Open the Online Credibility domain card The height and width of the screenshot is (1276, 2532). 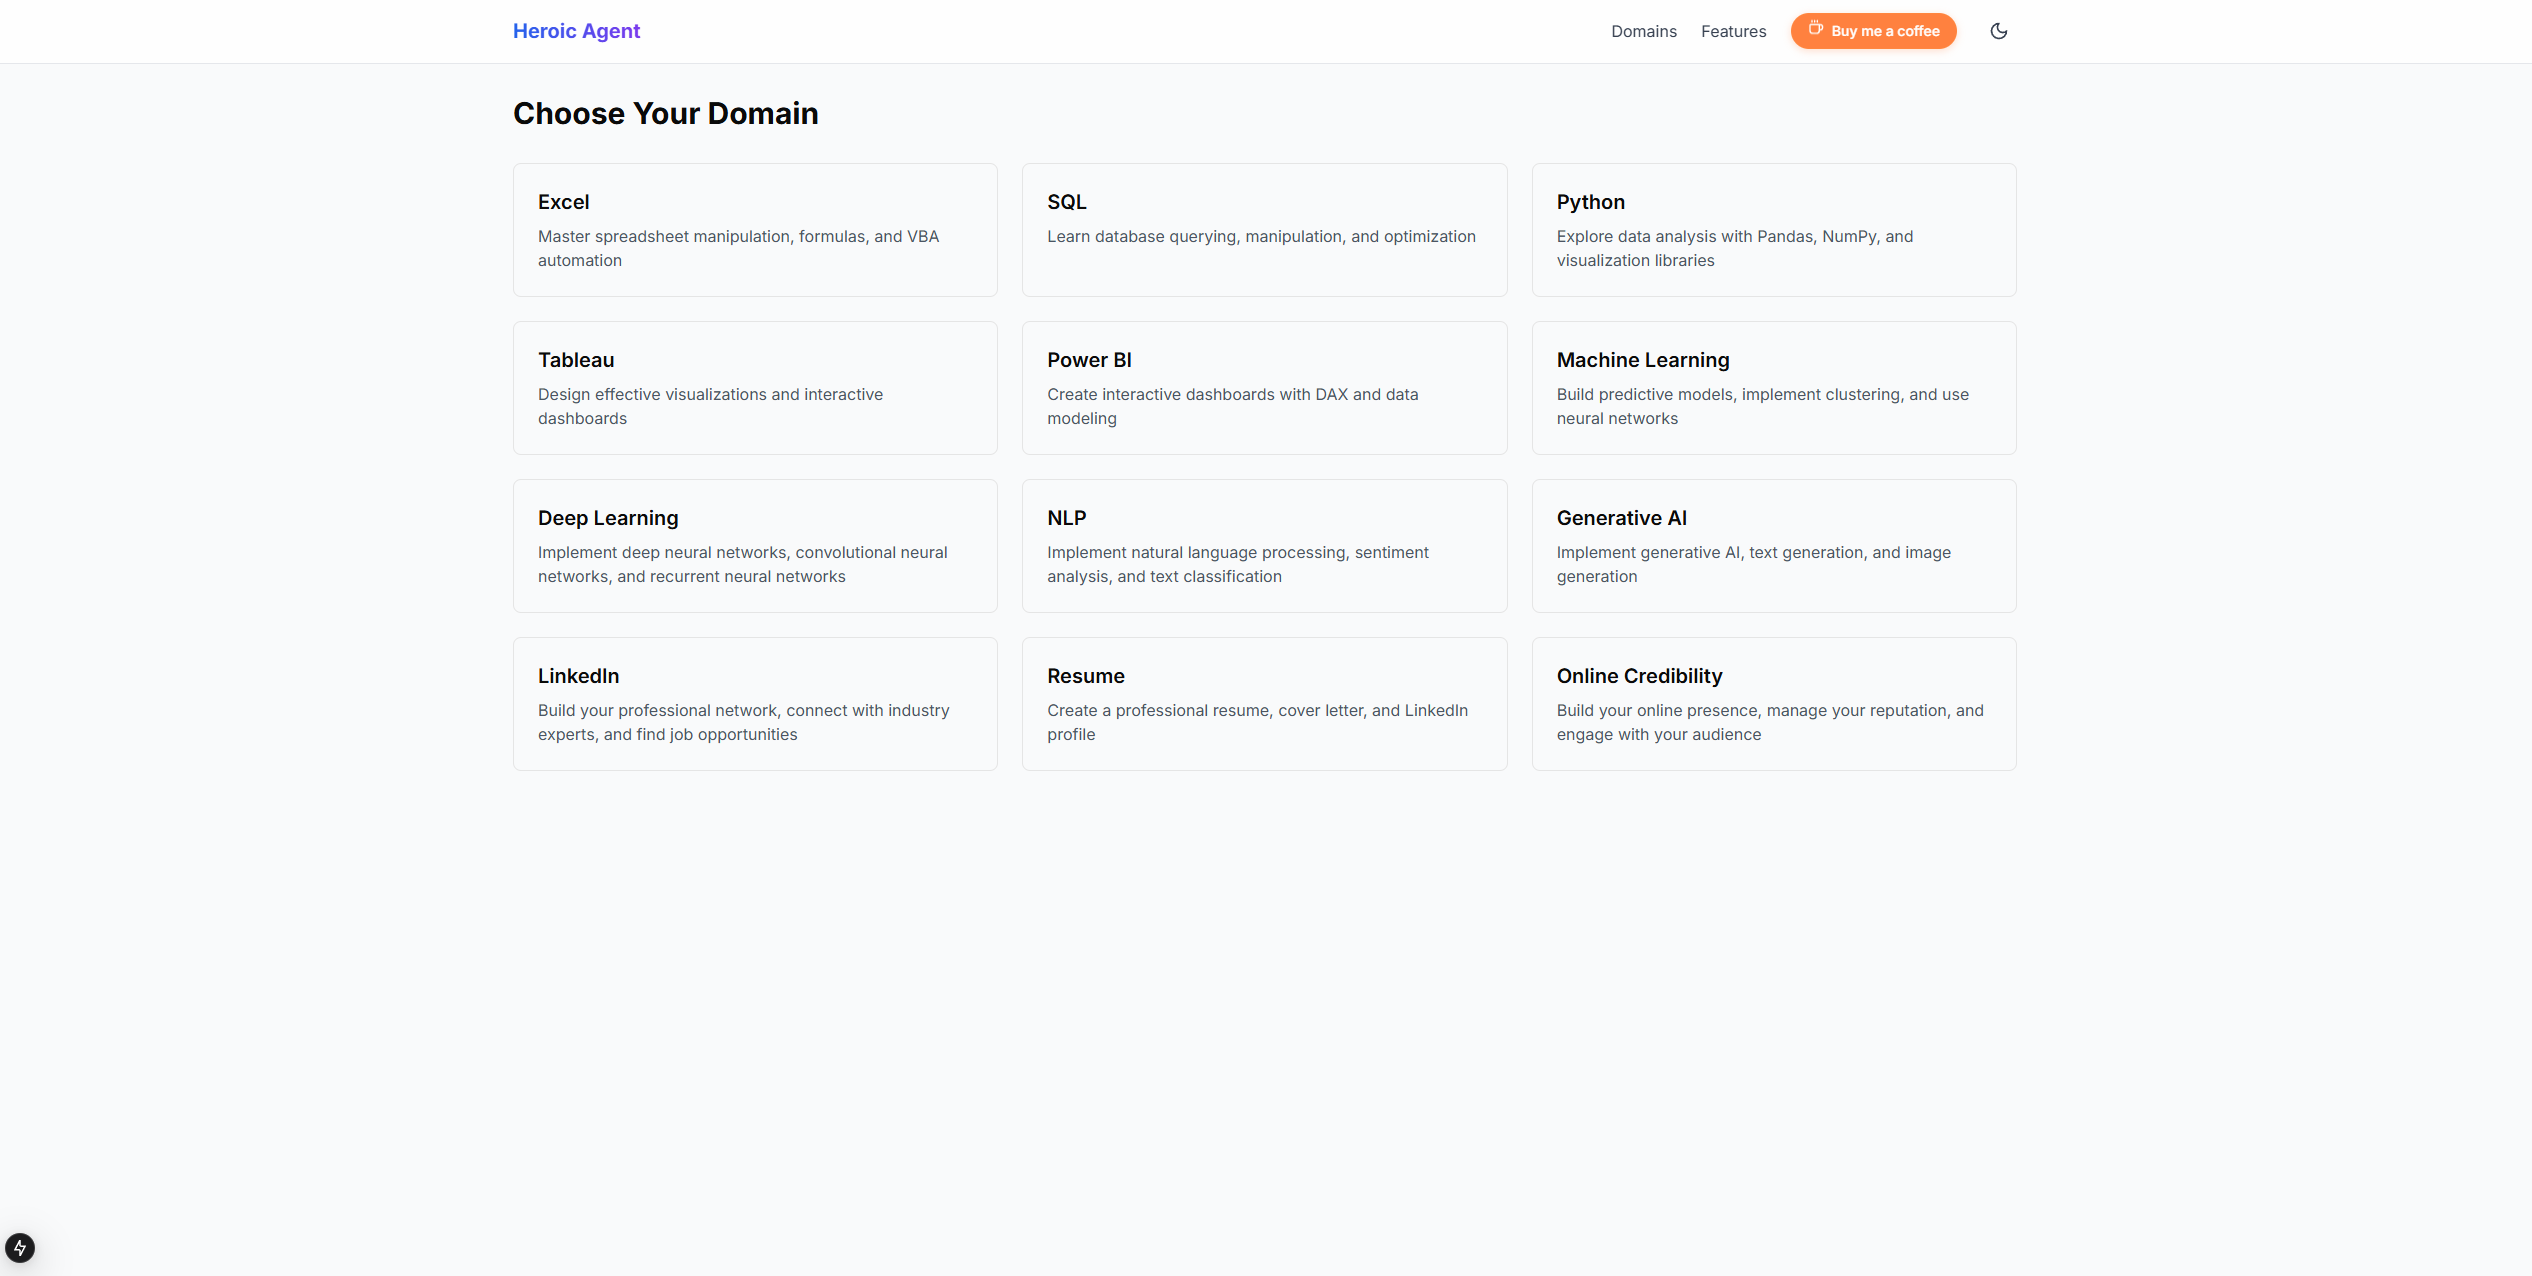click(x=1774, y=704)
